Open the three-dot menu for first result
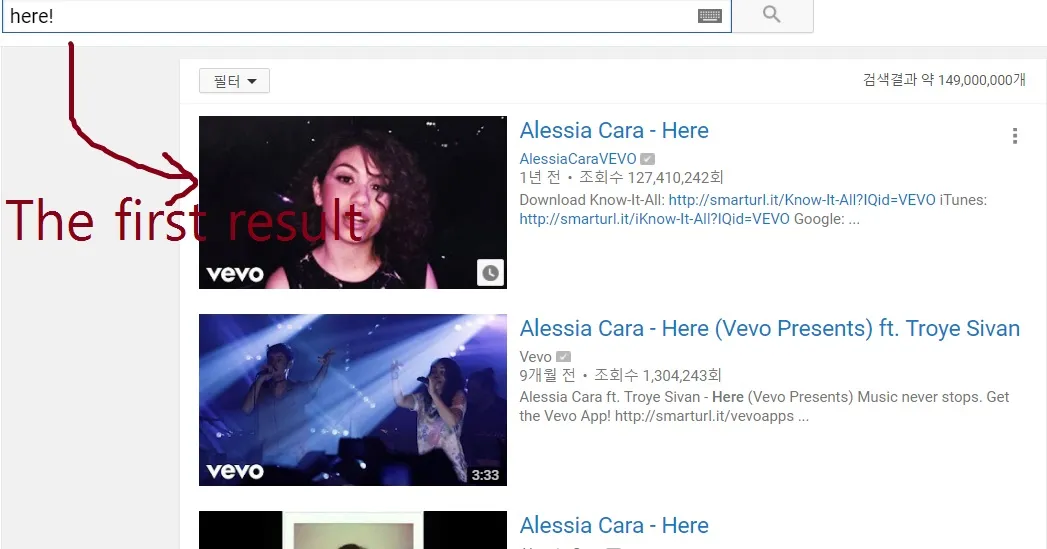Screen dimensions: 1047x549 [1015, 136]
